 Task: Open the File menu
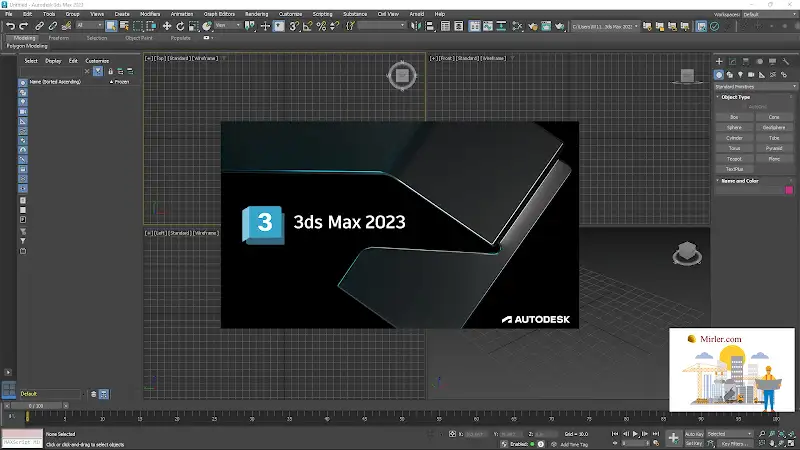tap(9, 14)
